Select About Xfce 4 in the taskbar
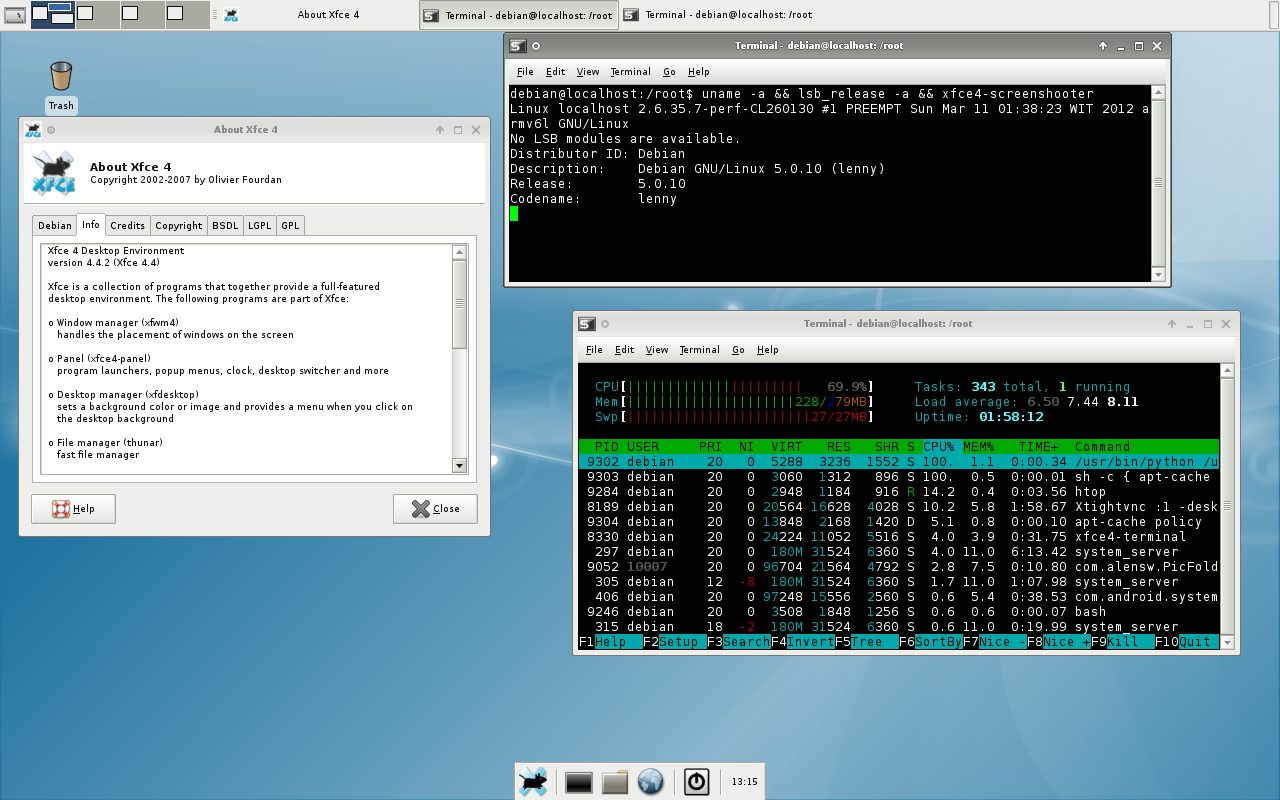The width and height of the screenshot is (1280, 800). point(319,15)
